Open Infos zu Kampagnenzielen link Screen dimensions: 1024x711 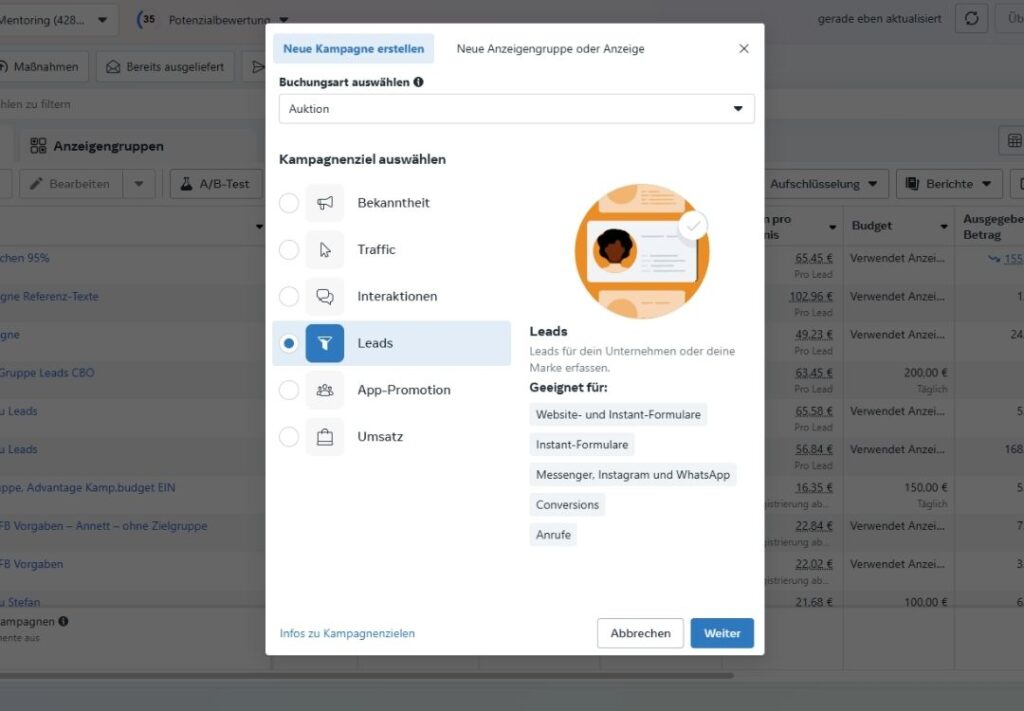point(347,633)
